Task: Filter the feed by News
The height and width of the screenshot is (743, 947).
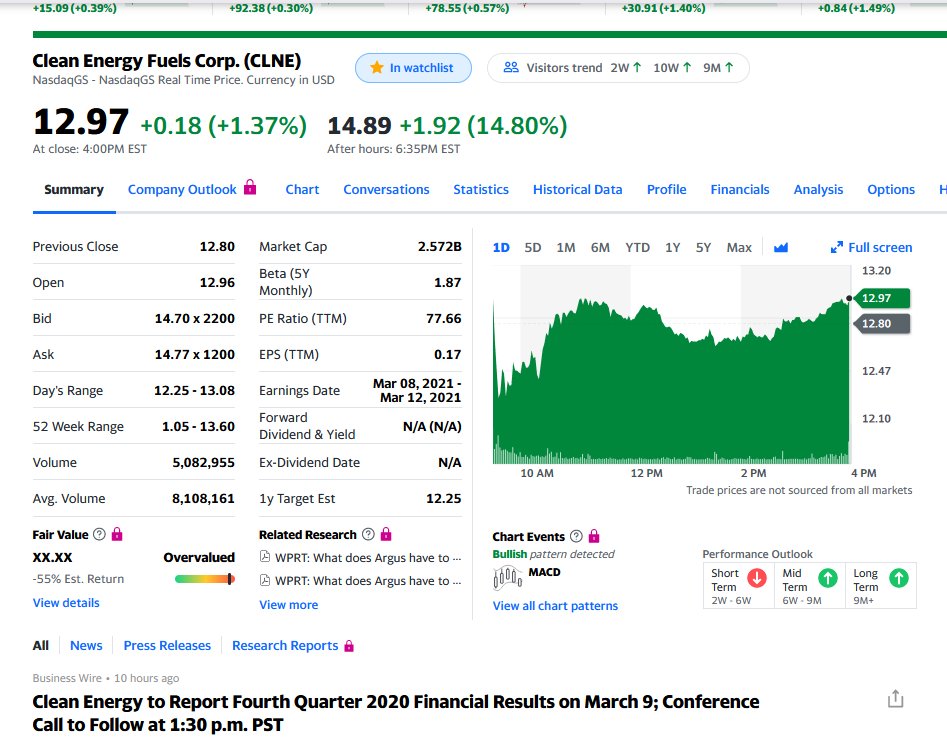Action: point(86,646)
